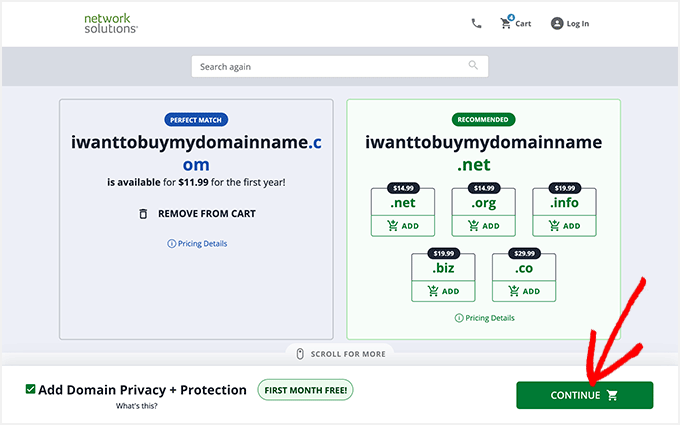680x425 pixels.
Task: Open the shopping cart icon
Action: (x=506, y=23)
